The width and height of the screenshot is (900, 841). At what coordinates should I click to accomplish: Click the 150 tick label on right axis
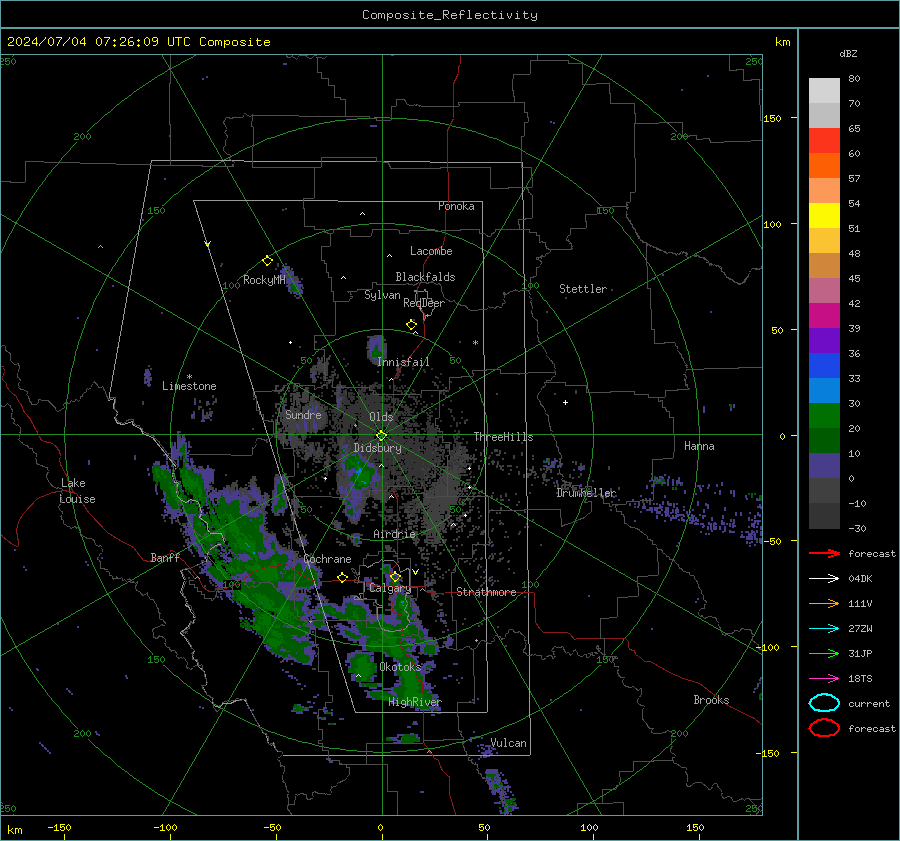(772, 118)
